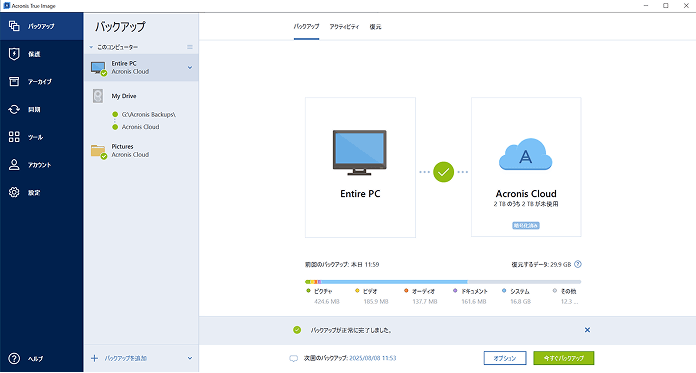Click the green success icon in notification bar

click(297, 330)
